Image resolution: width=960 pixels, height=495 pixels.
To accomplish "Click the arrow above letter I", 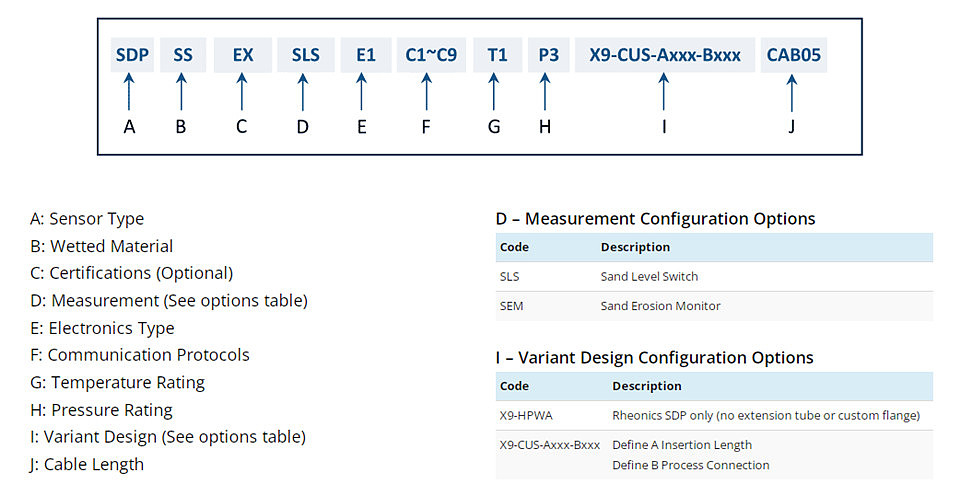I will (x=664, y=92).
